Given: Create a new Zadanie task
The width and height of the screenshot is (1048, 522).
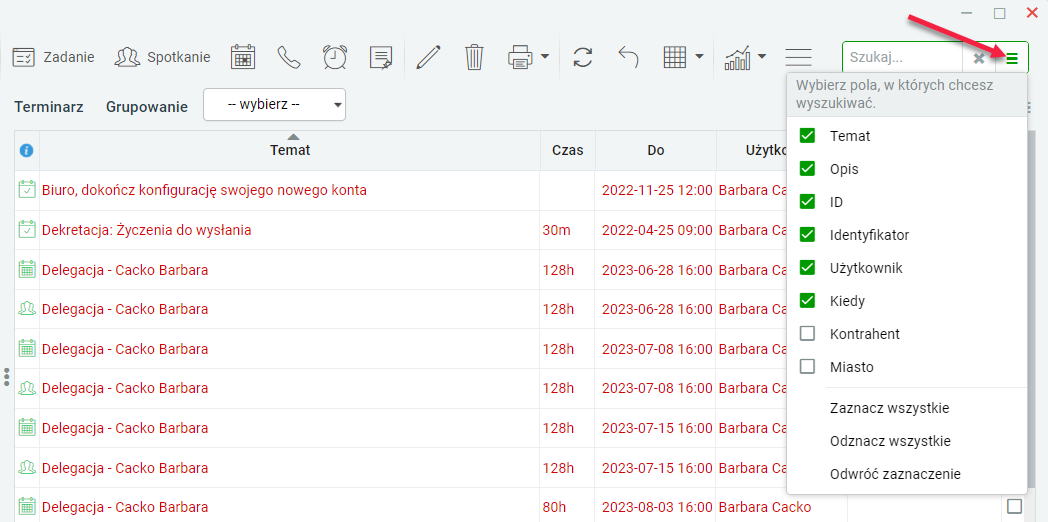Looking at the screenshot, I should (x=53, y=57).
